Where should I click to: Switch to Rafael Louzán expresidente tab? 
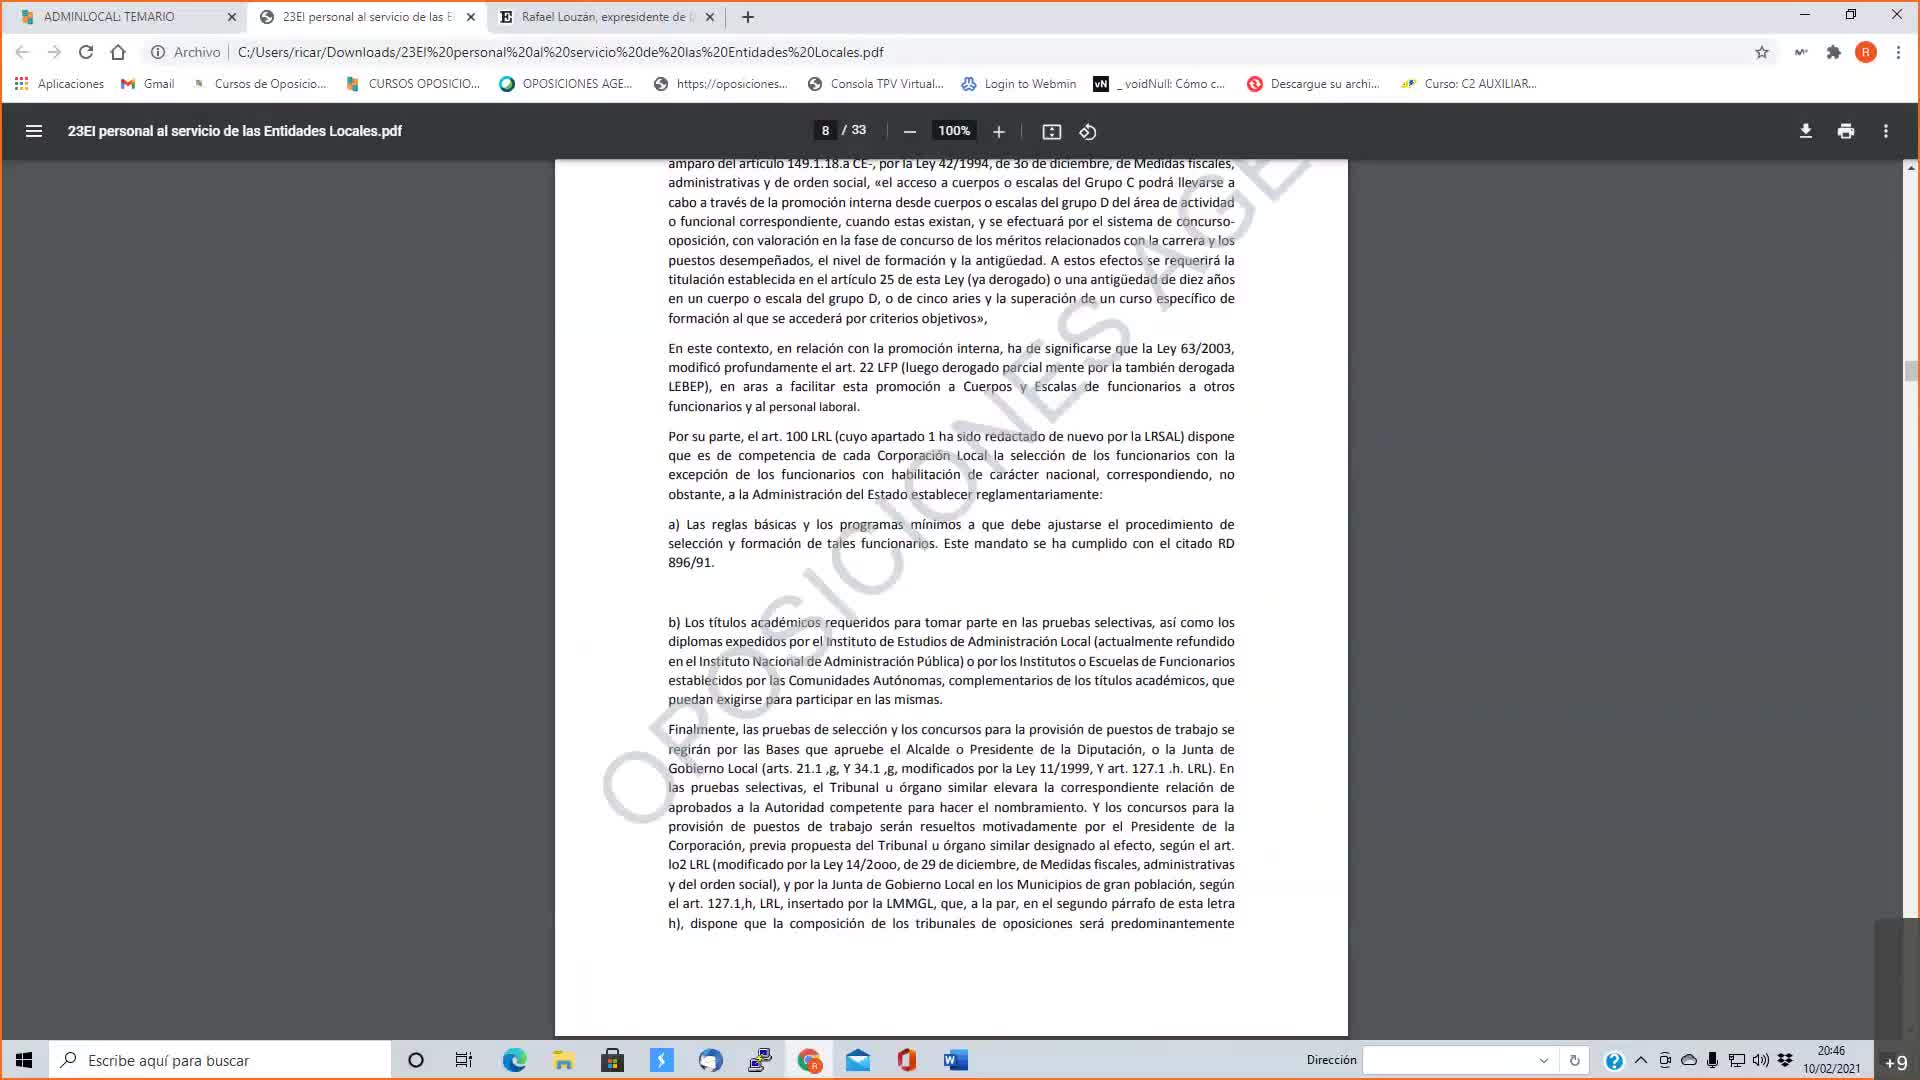(x=608, y=17)
